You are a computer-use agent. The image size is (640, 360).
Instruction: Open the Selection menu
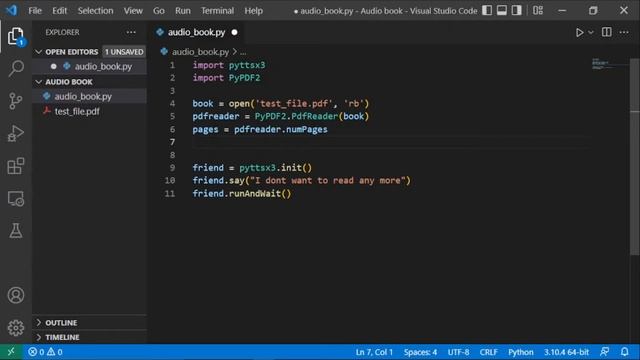(96, 11)
